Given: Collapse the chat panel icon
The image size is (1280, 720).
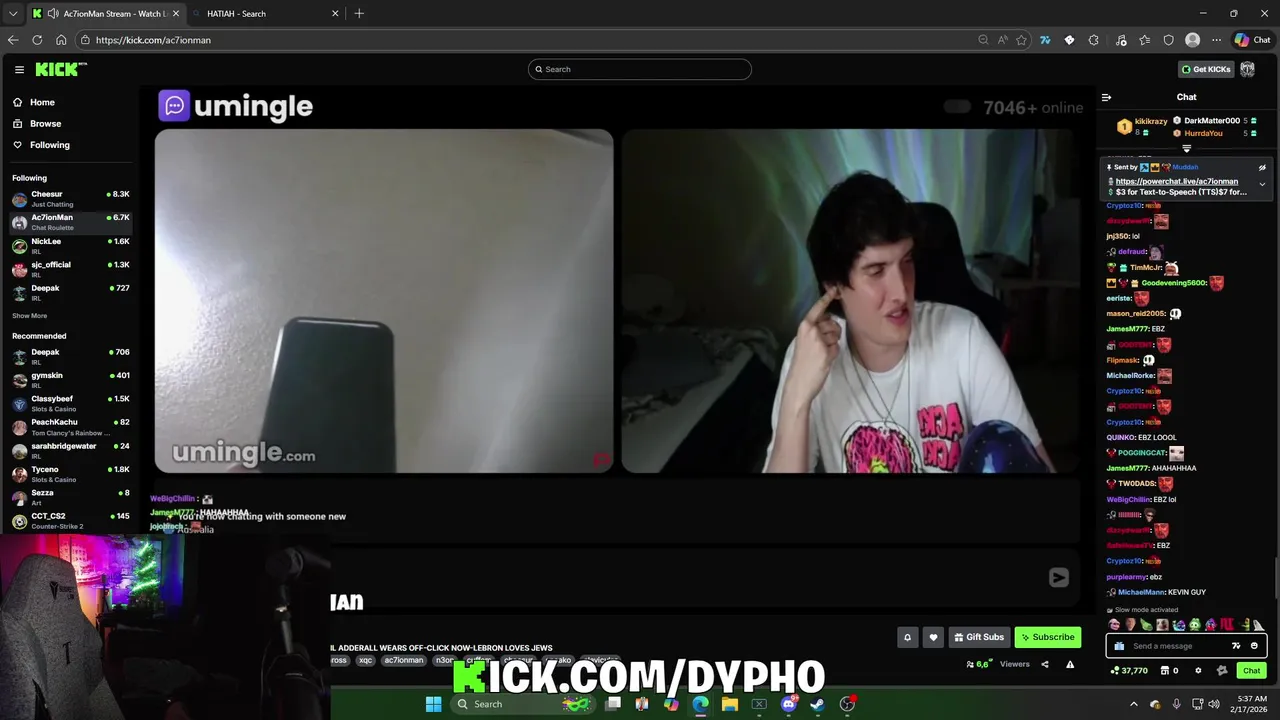Looking at the screenshot, I should point(1106,97).
